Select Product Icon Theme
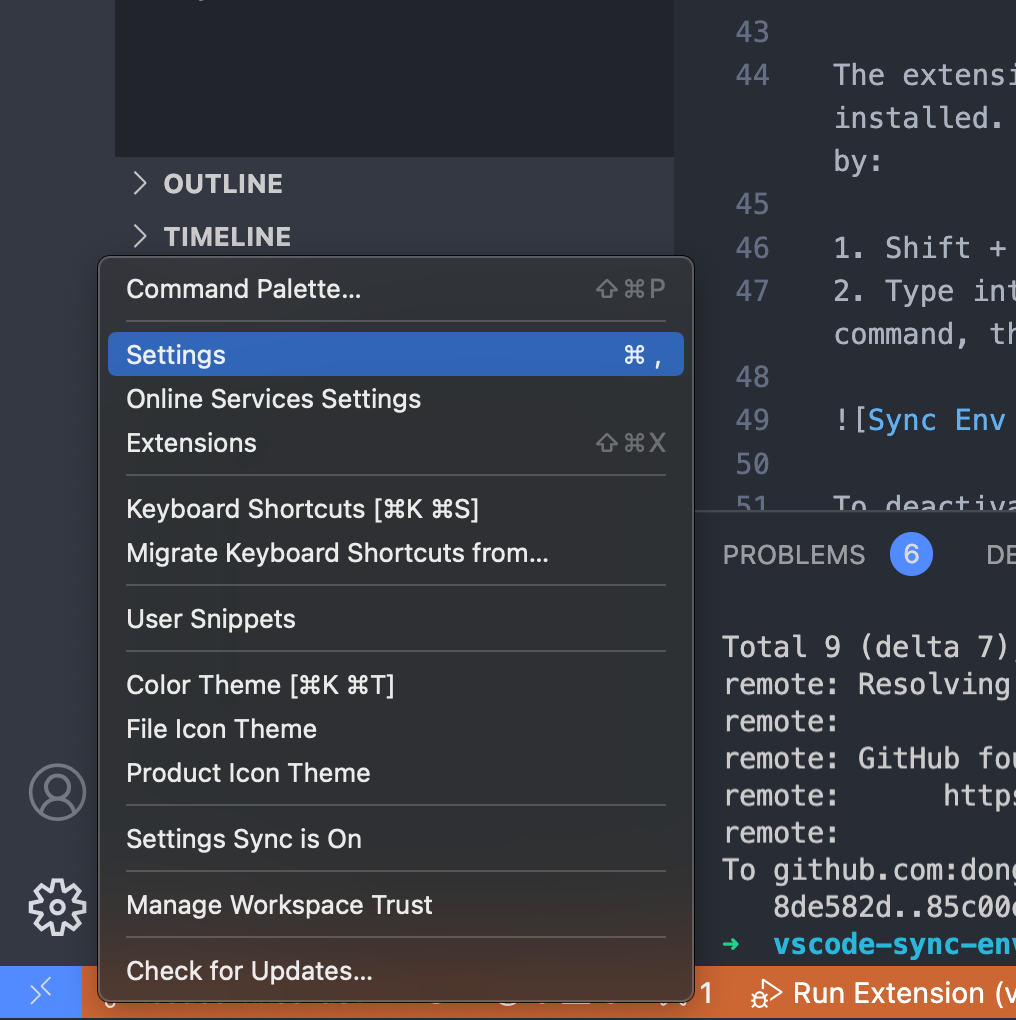1016x1020 pixels. click(x=395, y=773)
